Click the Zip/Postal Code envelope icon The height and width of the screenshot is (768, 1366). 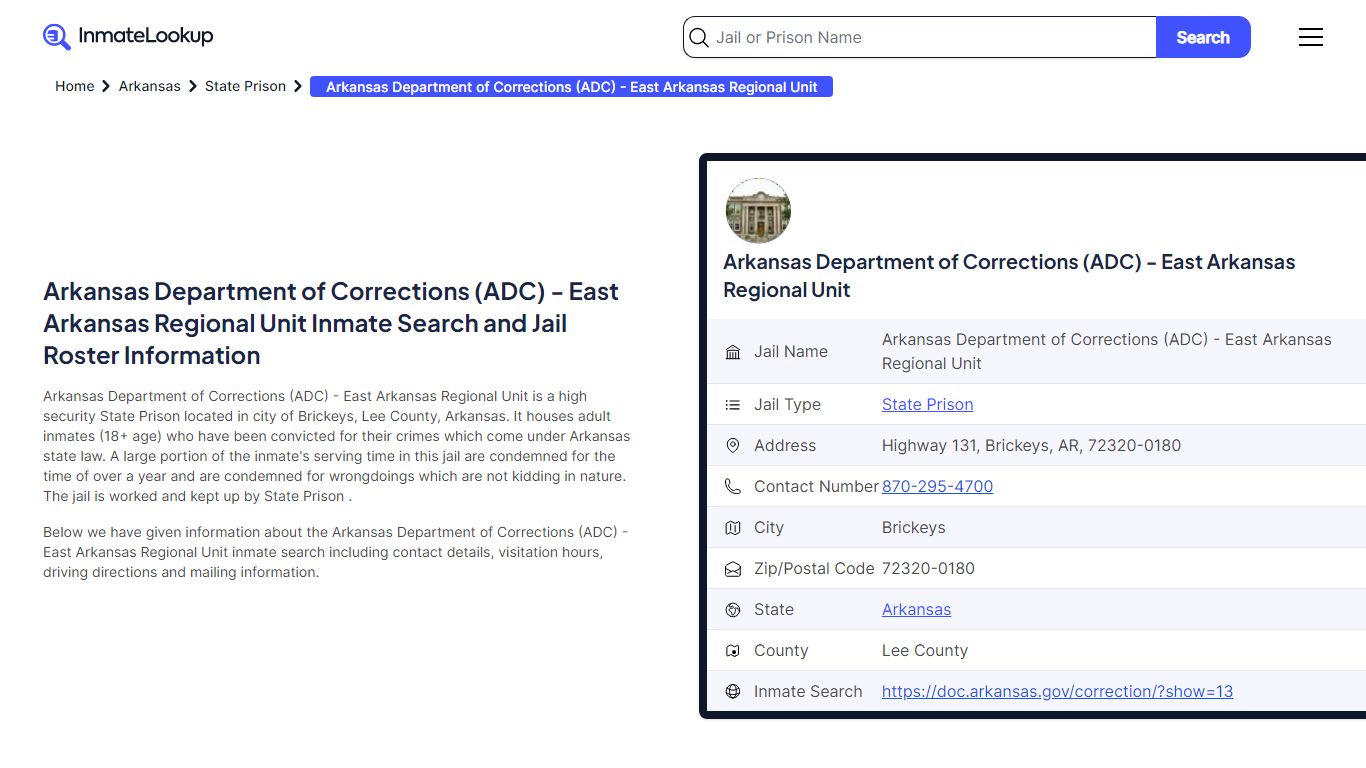(x=733, y=569)
